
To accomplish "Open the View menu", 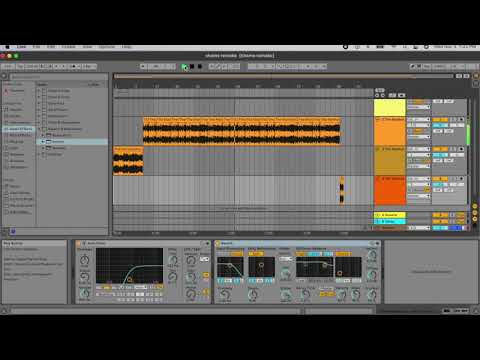I will point(87,47).
